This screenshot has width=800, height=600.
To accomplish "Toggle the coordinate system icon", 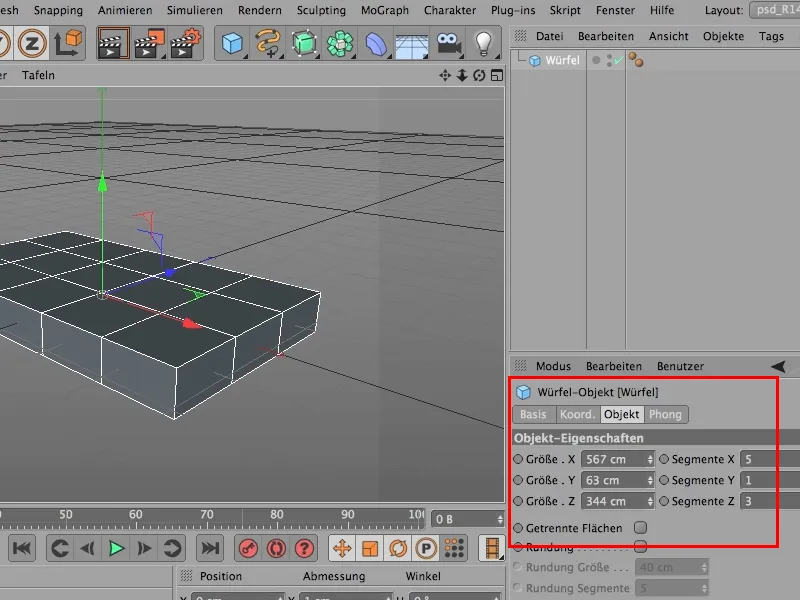I will [x=68, y=43].
